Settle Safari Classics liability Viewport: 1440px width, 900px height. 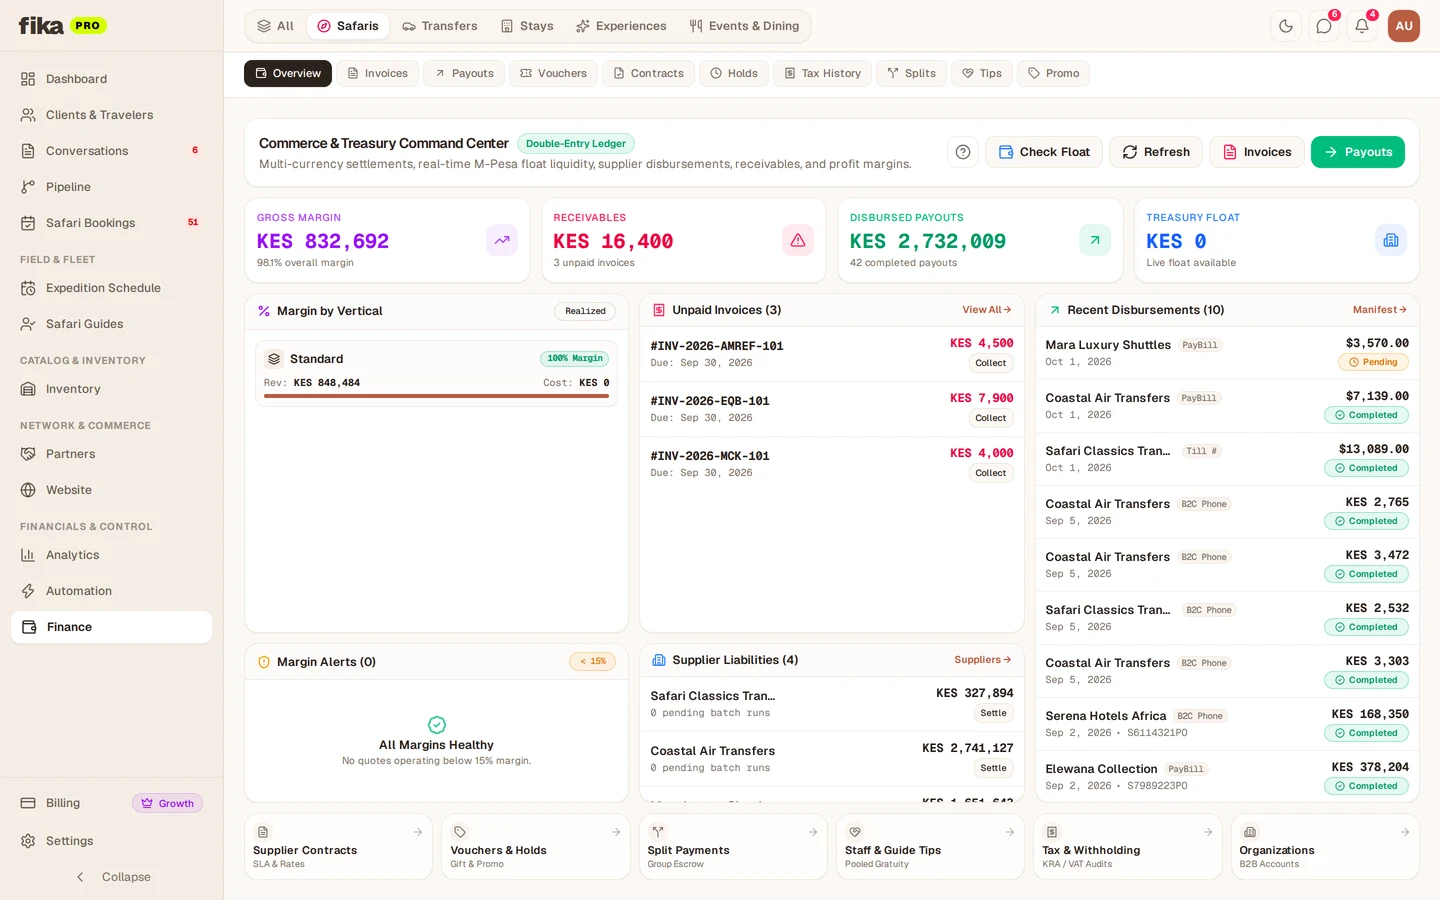[993, 713]
